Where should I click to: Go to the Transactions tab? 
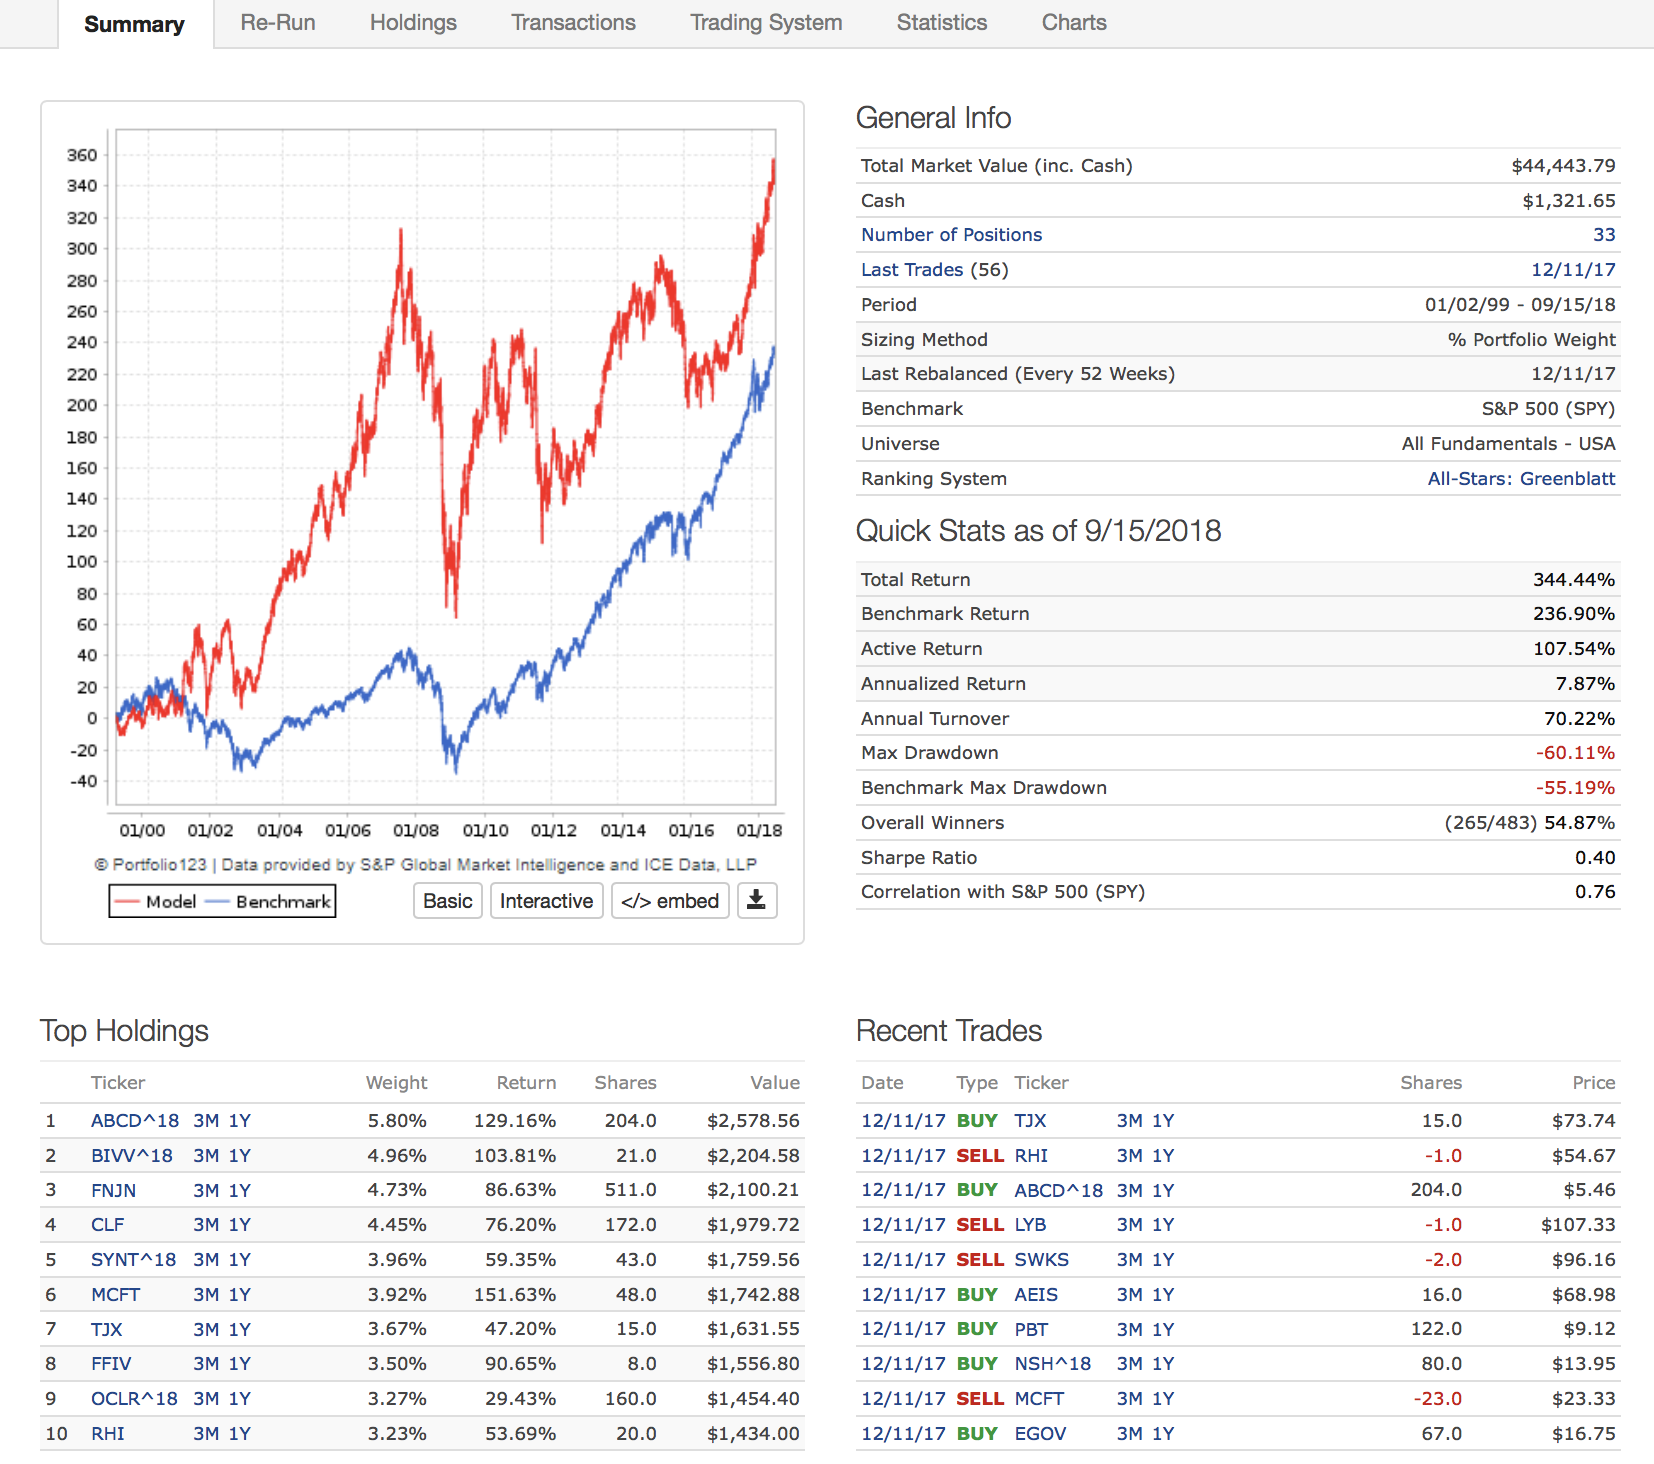tap(573, 23)
